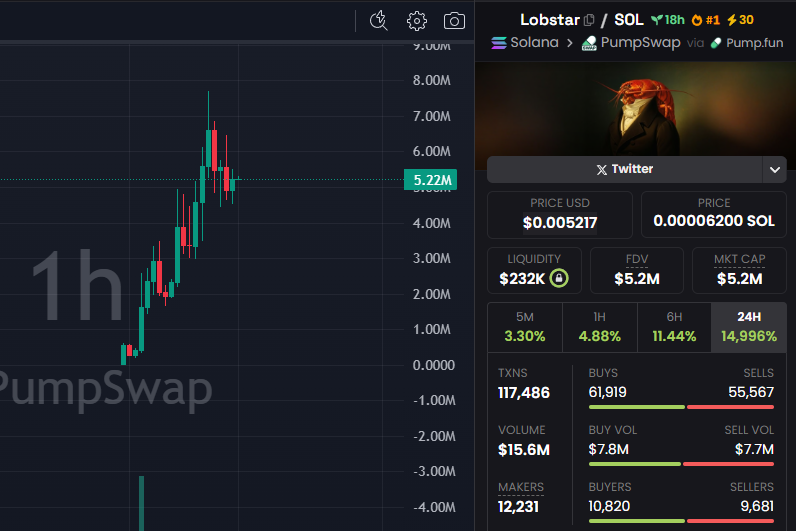This screenshot has height=531, width=796.
Task: Click the buyers versus sellers ratio bar
Action: pos(681,521)
